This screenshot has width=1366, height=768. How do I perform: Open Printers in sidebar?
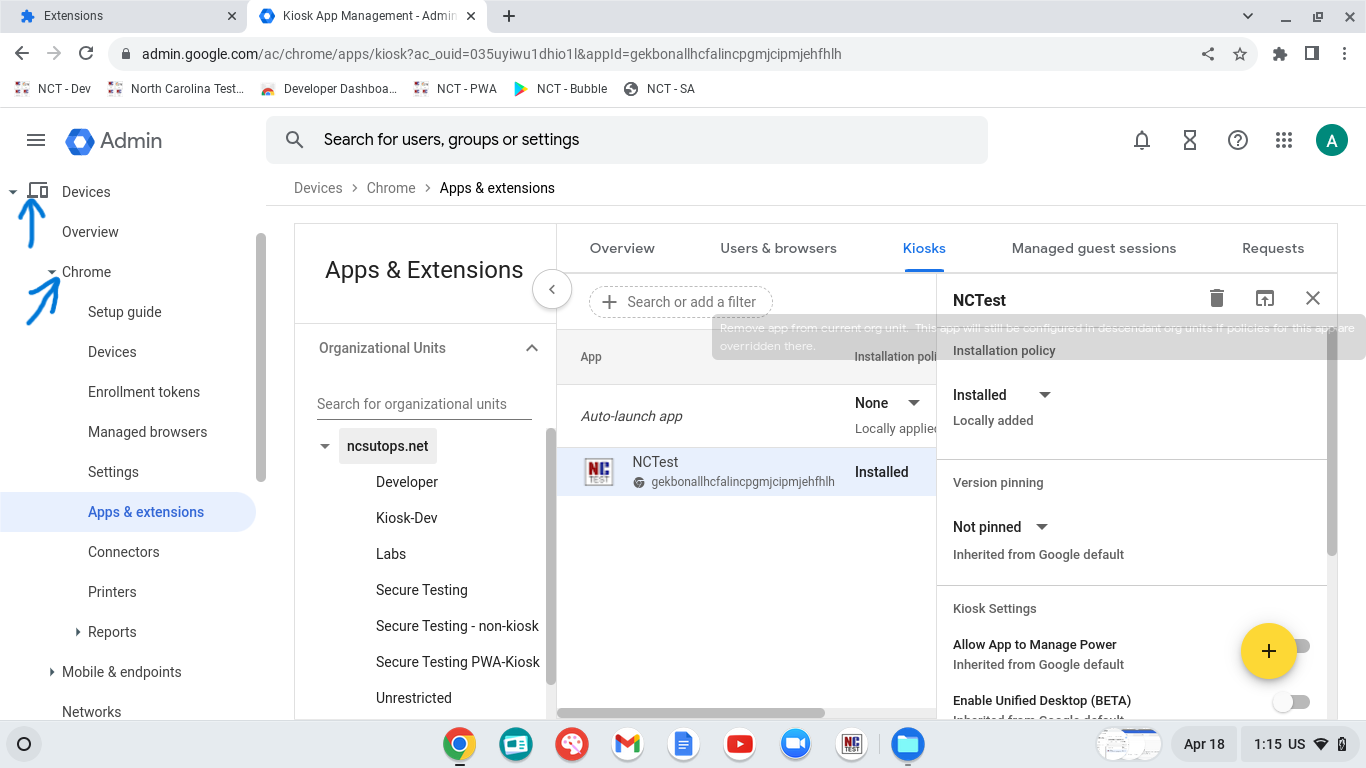pyautogui.click(x=112, y=592)
